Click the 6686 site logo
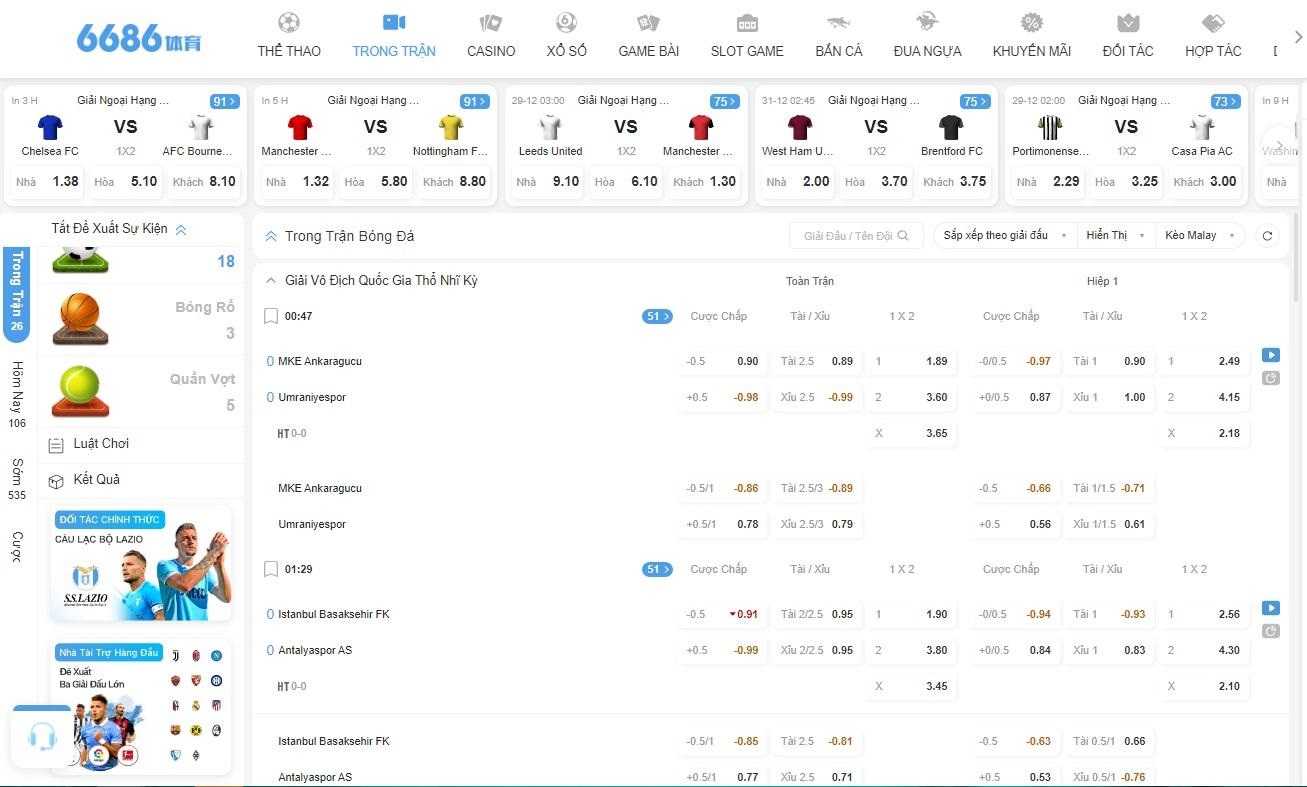Image resolution: width=1307 pixels, height=787 pixels. click(138, 38)
